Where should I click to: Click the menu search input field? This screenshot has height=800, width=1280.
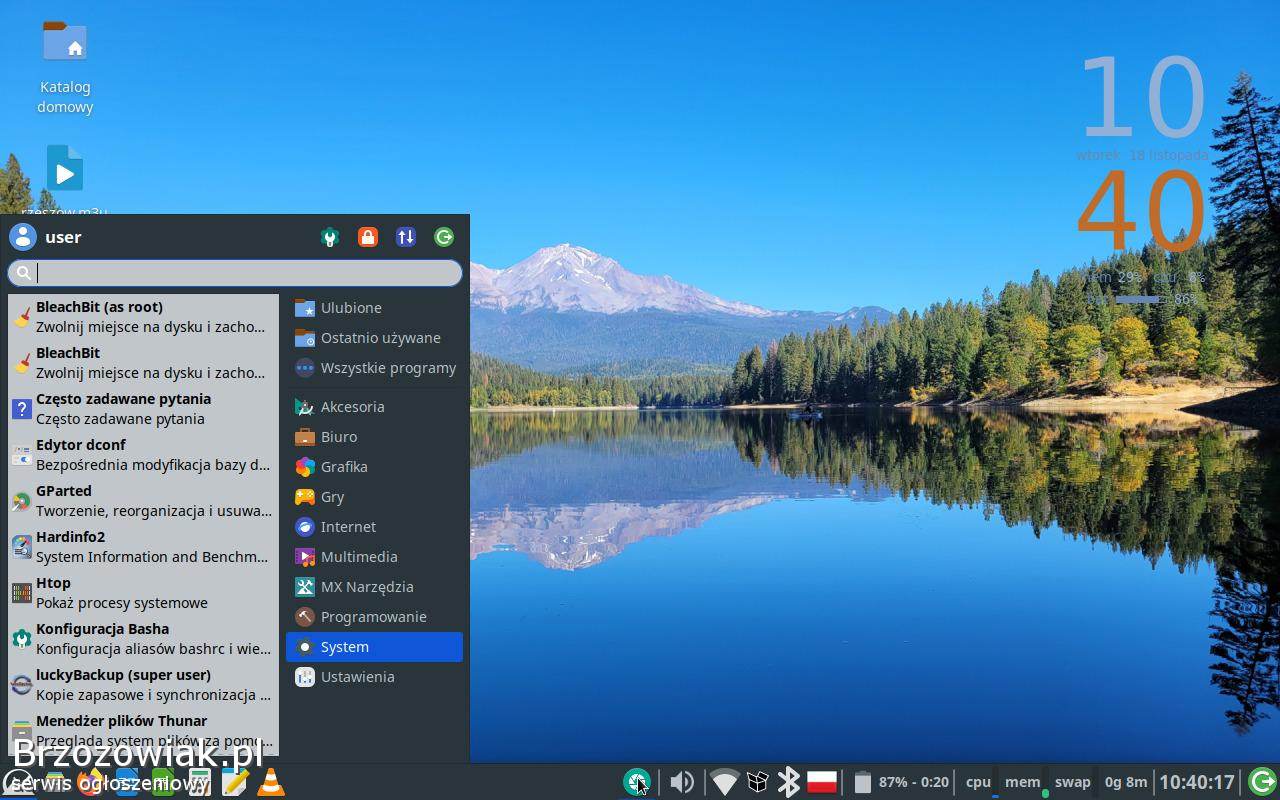pyautogui.click(x=245, y=273)
